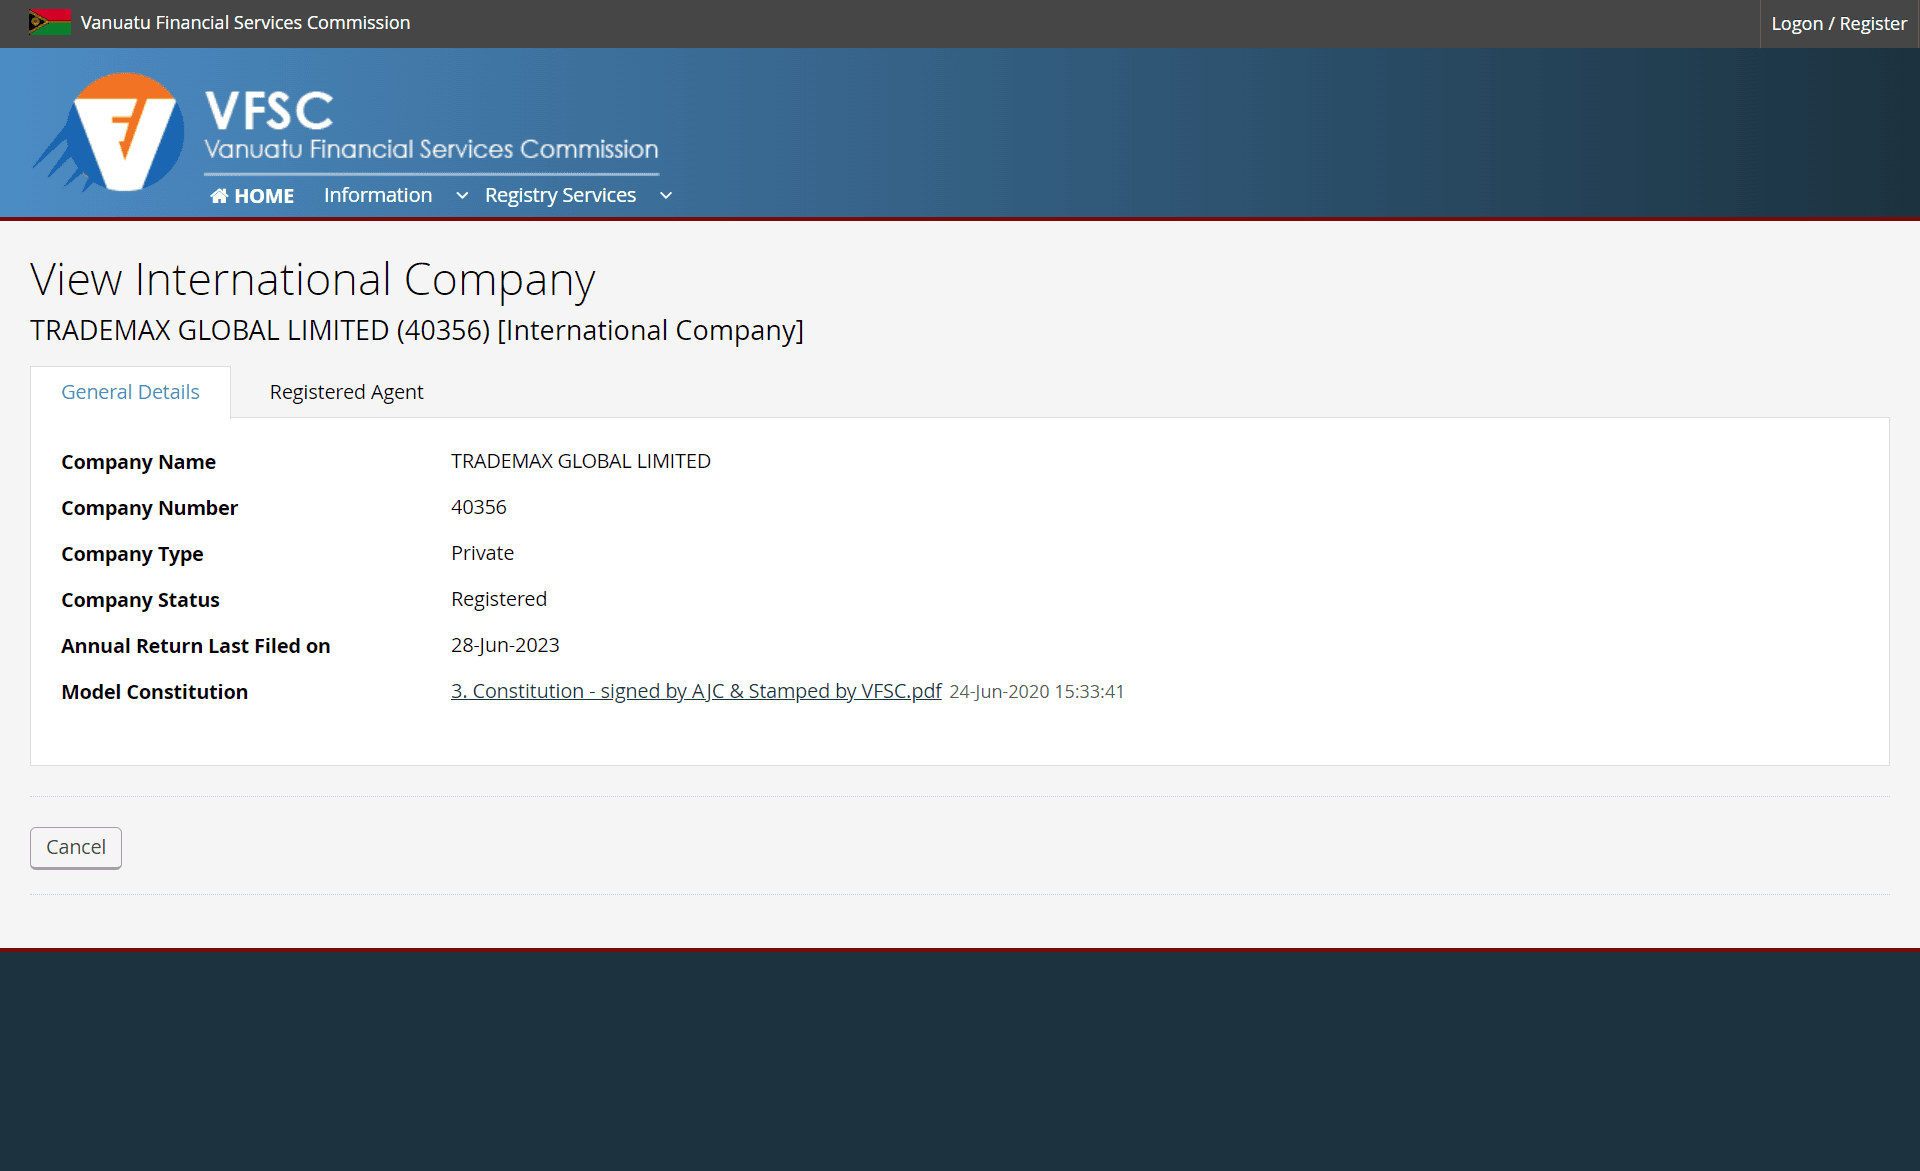This screenshot has width=1920, height=1171.
Task: Select the Registered status value
Action: tap(499, 599)
